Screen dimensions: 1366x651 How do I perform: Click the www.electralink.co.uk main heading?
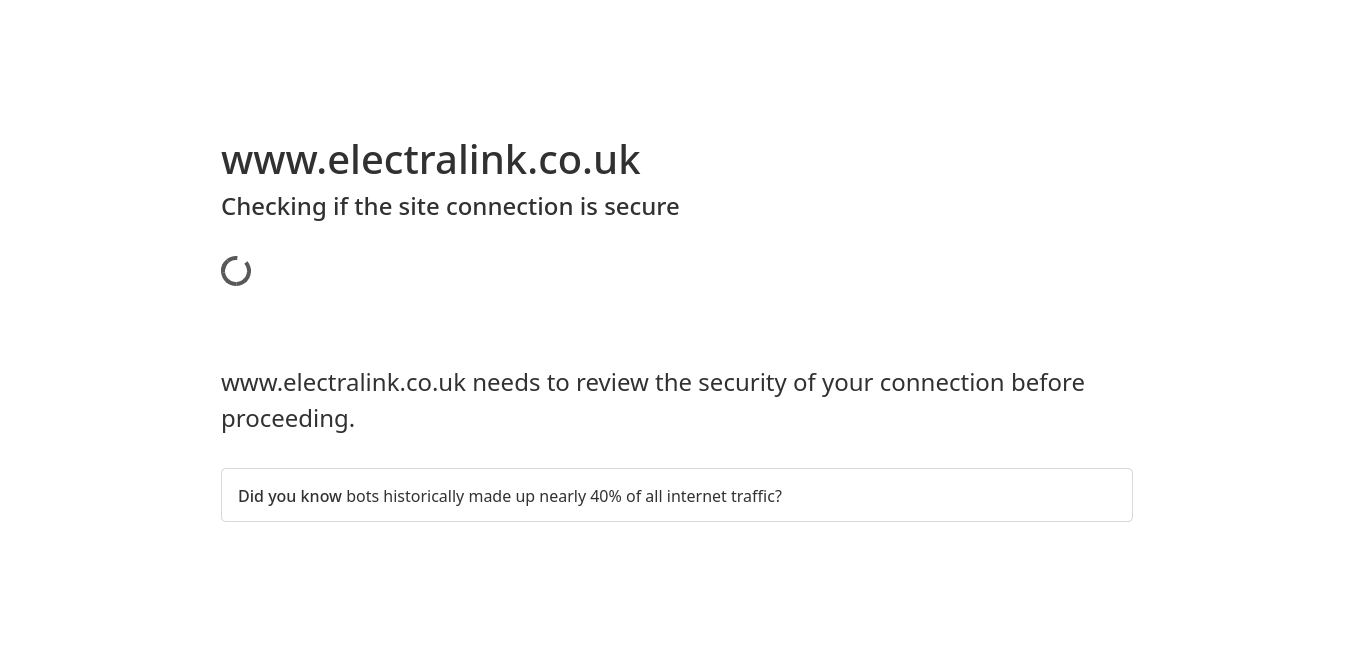coord(430,160)
